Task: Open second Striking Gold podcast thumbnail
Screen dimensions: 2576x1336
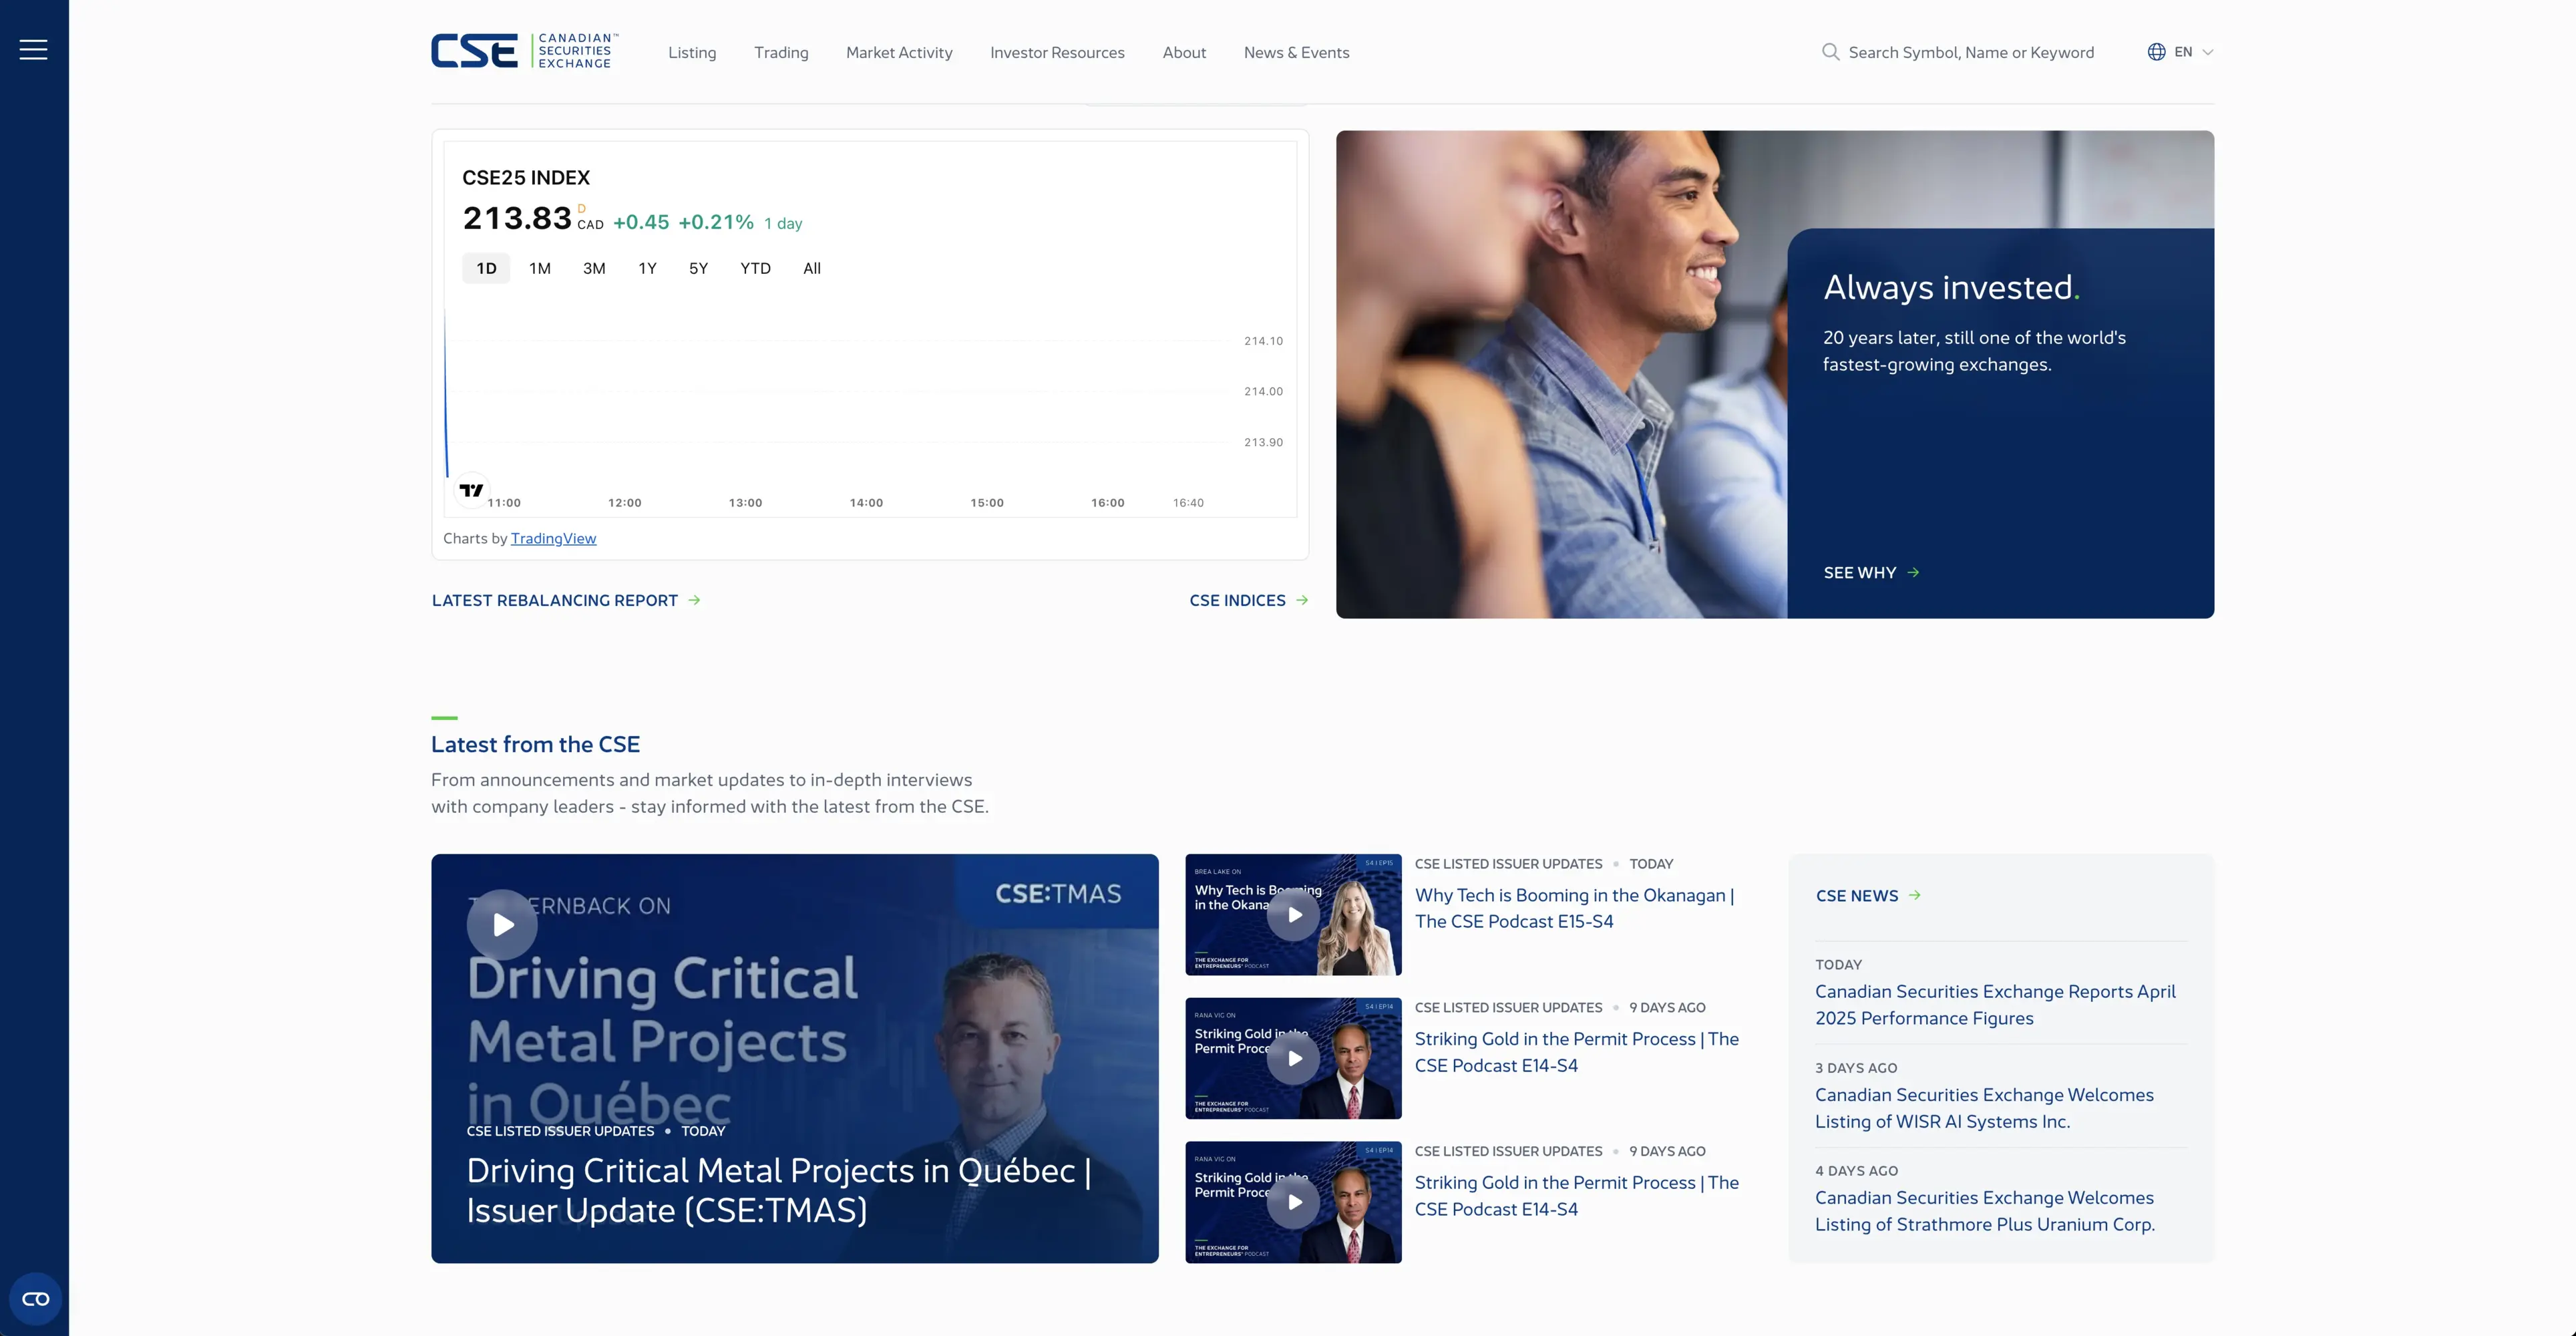Action: [1293, 1202]
